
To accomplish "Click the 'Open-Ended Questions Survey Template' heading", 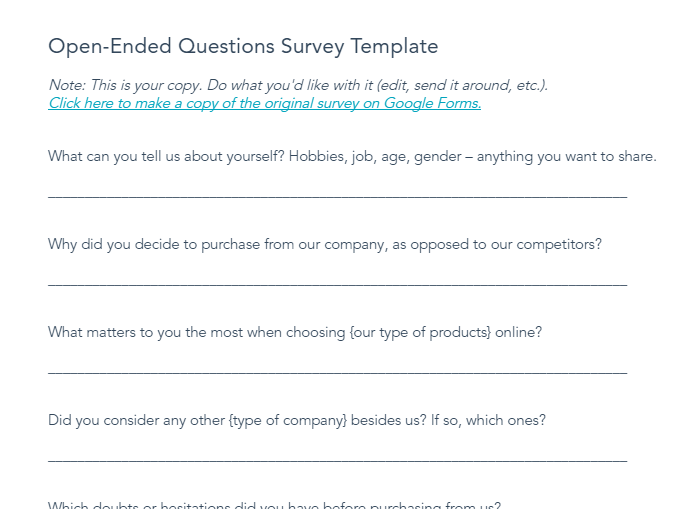I will [243, 47].
